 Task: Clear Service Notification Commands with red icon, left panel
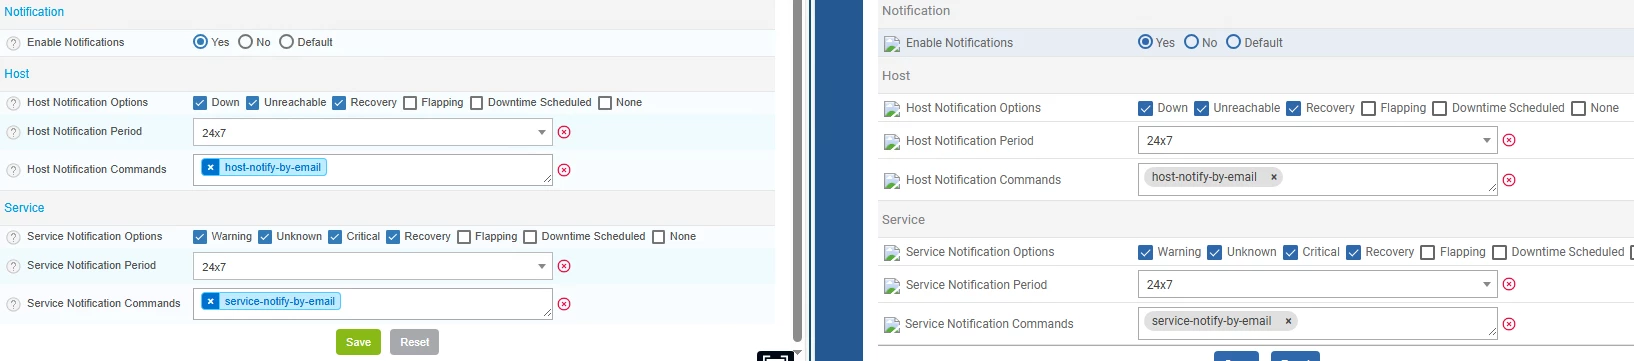[x=564, y=304]
